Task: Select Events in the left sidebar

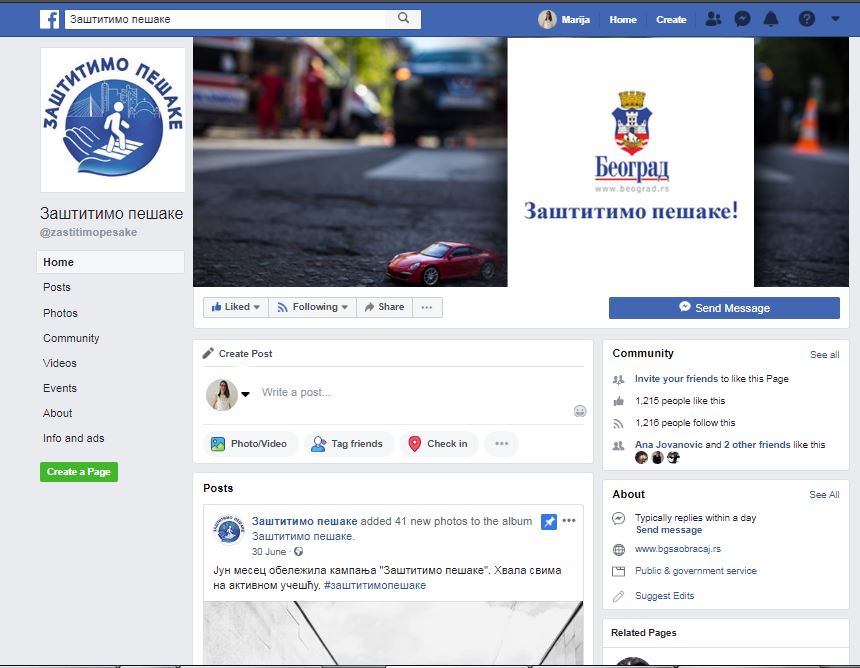Action: coord(60,388)
